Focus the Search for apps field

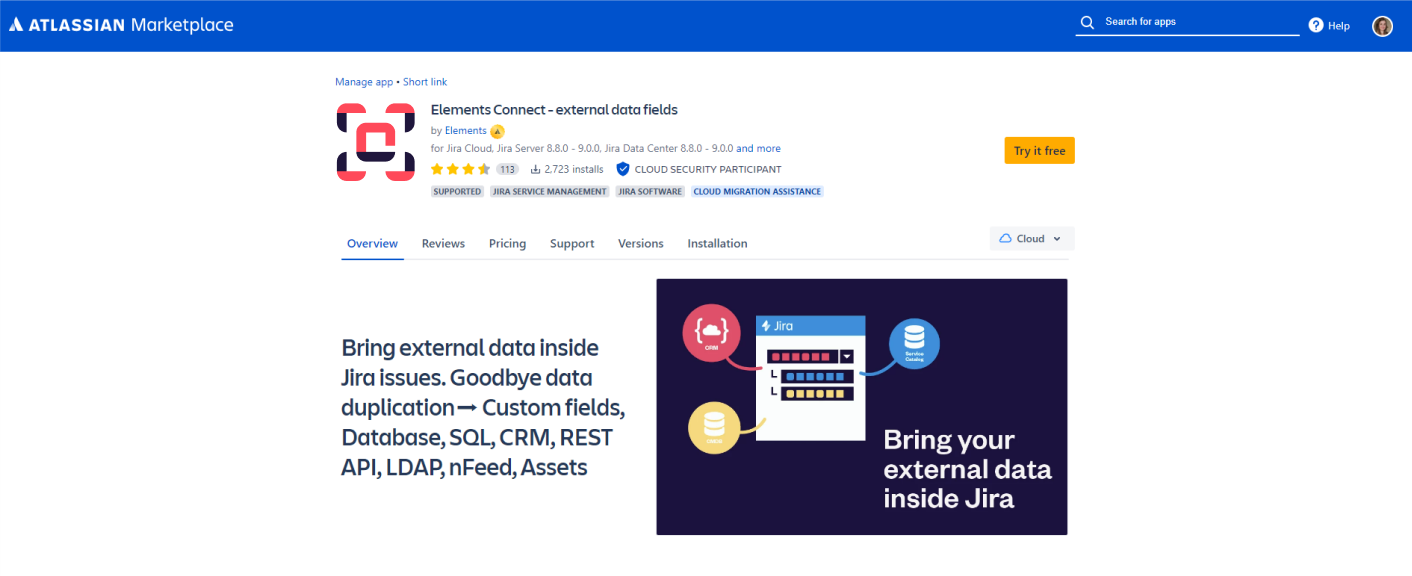1197,22
